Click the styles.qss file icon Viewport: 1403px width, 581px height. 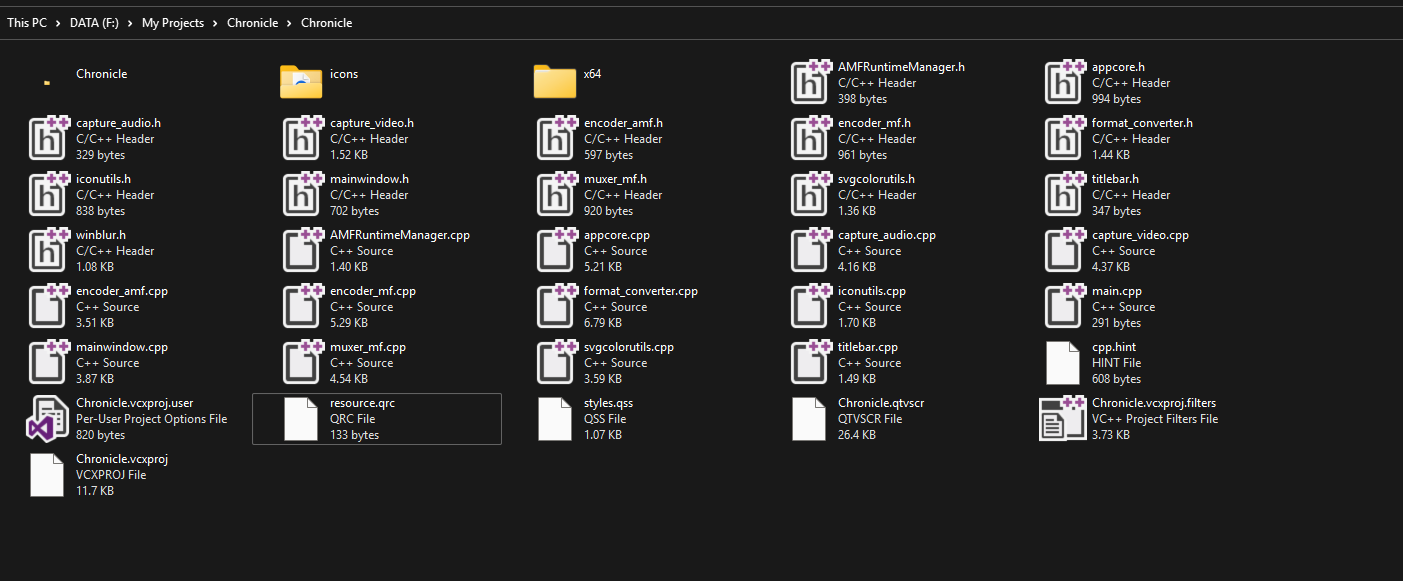(x=555, y=418)
